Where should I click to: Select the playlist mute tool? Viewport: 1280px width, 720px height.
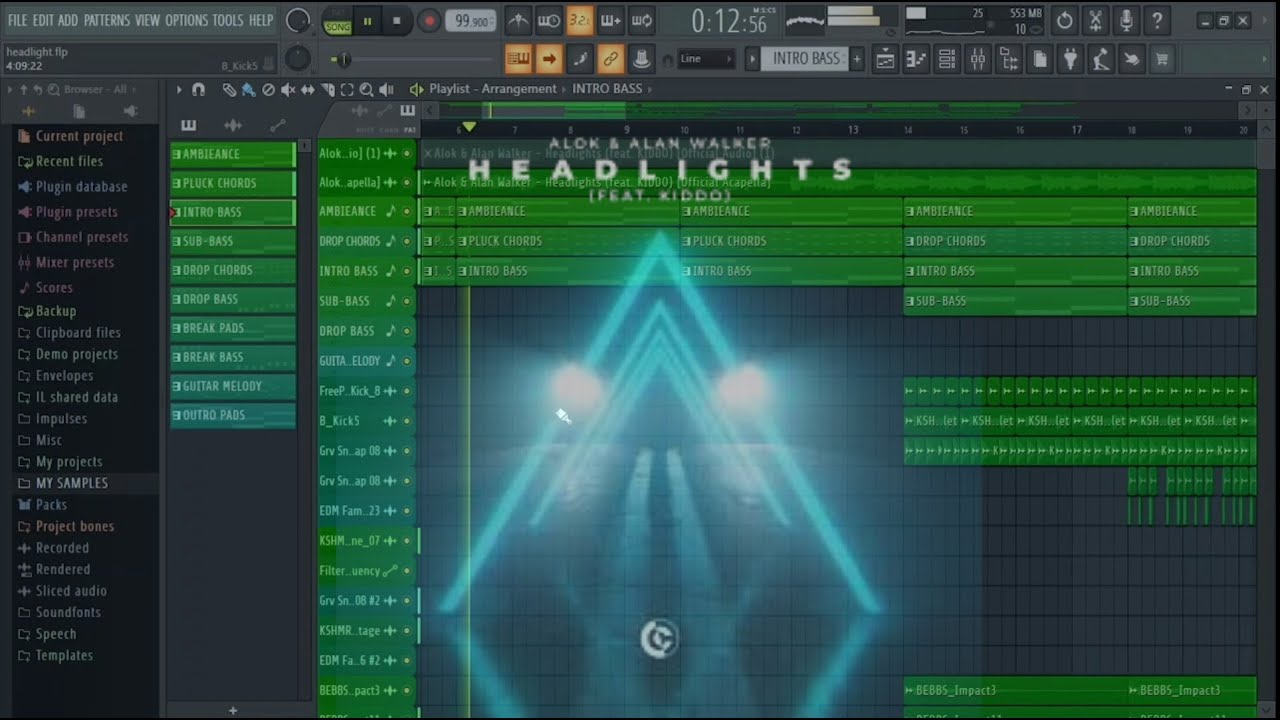tap(288, 89)
